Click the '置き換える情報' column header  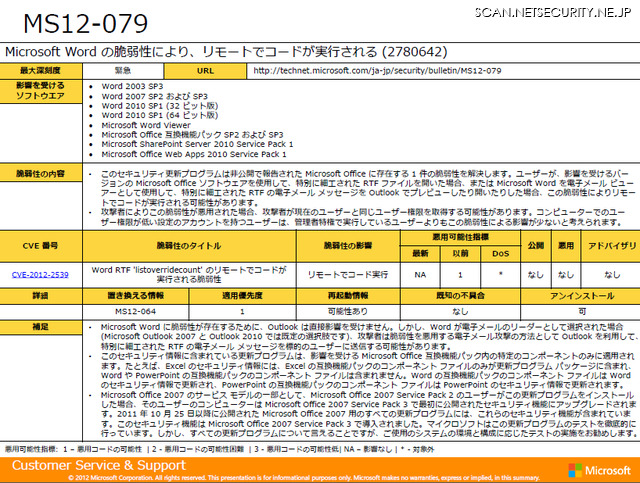pos(136,296)
